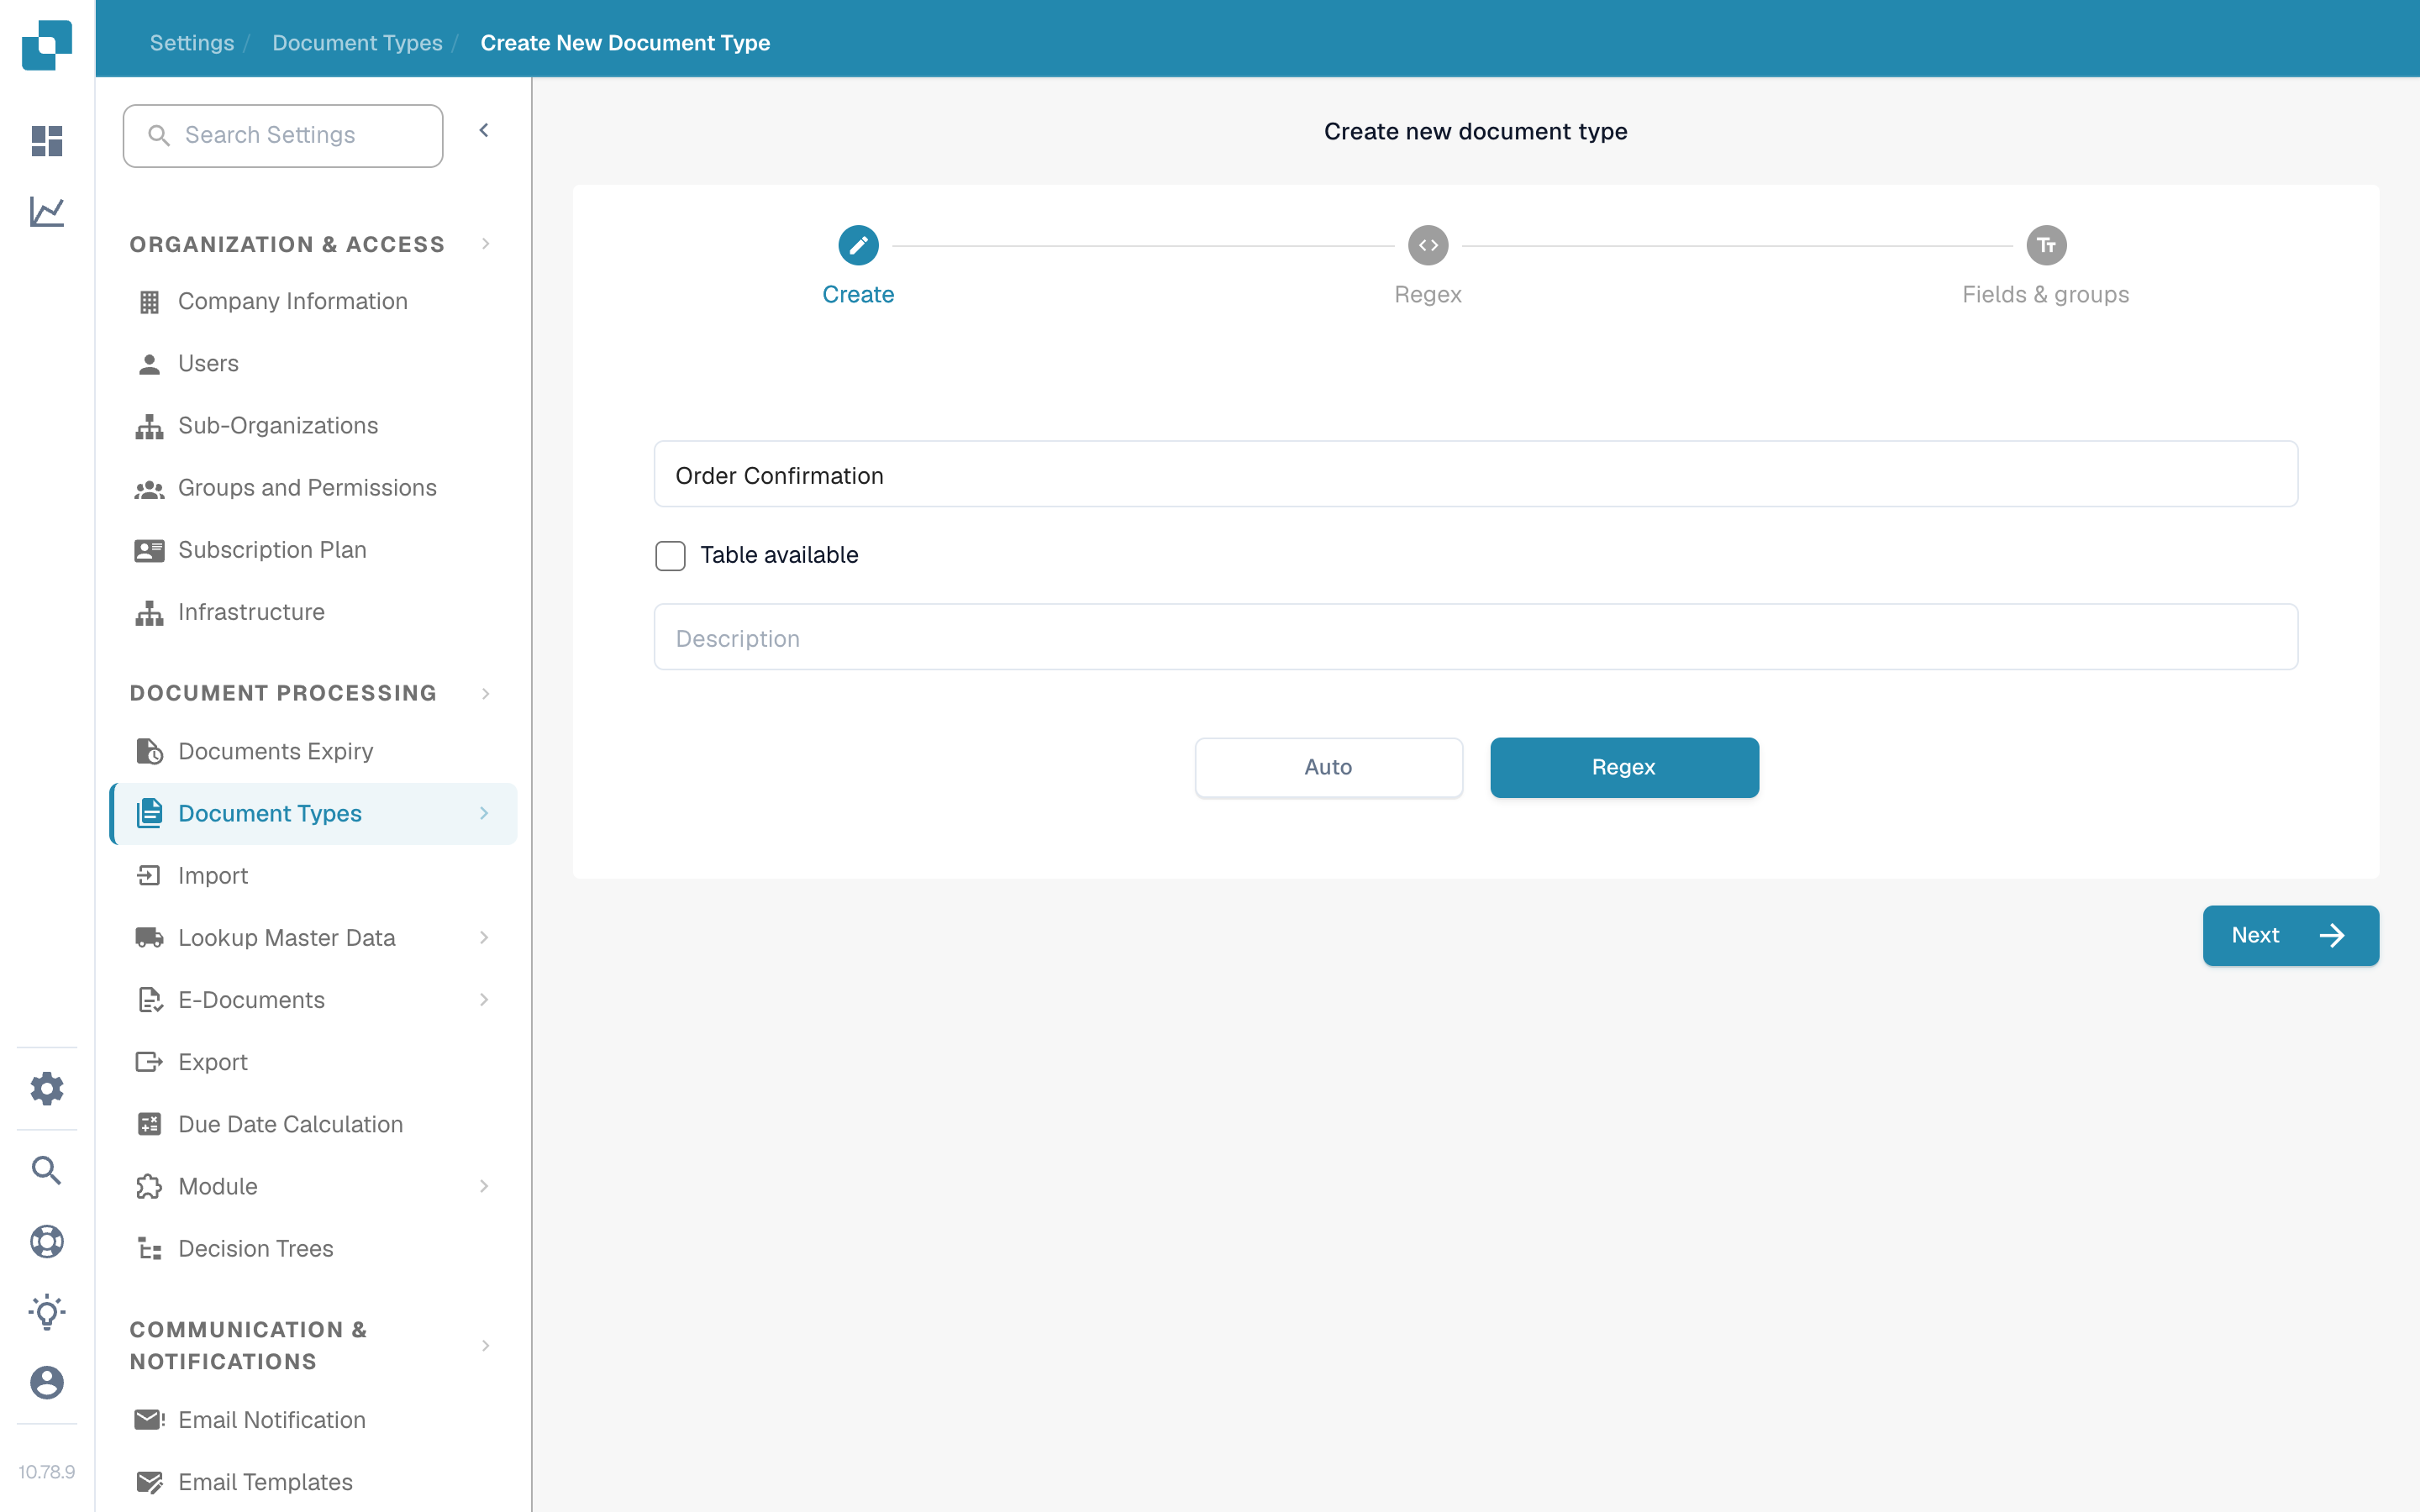Click the lightbulb ideas icon
Screen dimensions: 2420x1512
[x=47, y=1312]
